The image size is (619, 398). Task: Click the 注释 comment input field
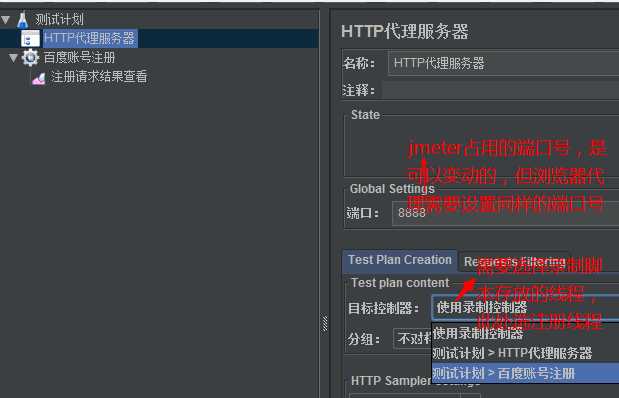pos(500,90)
